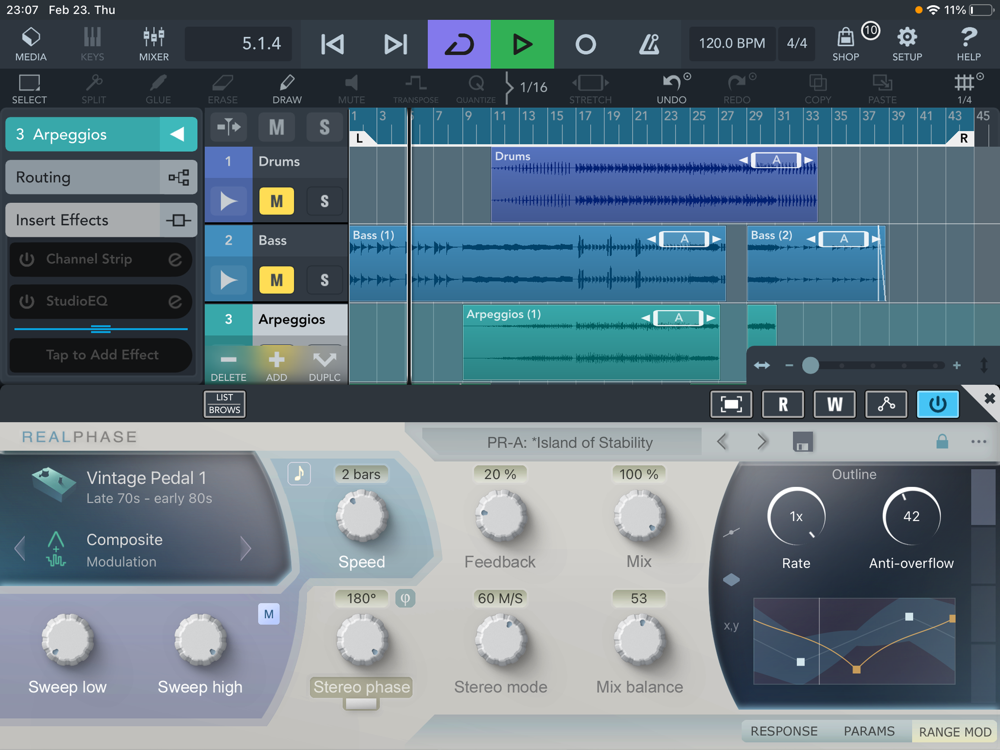Edit the StudioEQ effect
Screen dimensions: 1000x750
(x=175, y=301)
